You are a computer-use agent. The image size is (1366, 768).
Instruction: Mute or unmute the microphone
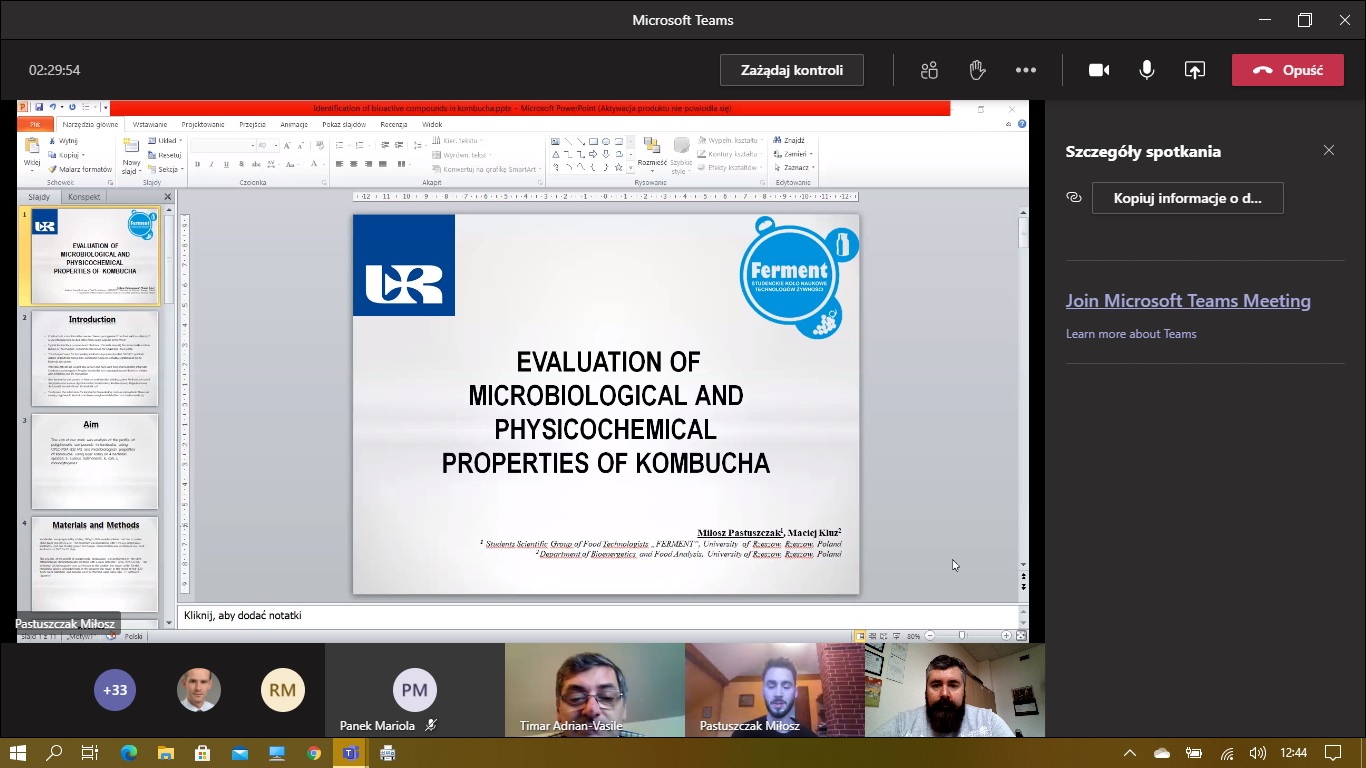click(x=1146, y=70)
